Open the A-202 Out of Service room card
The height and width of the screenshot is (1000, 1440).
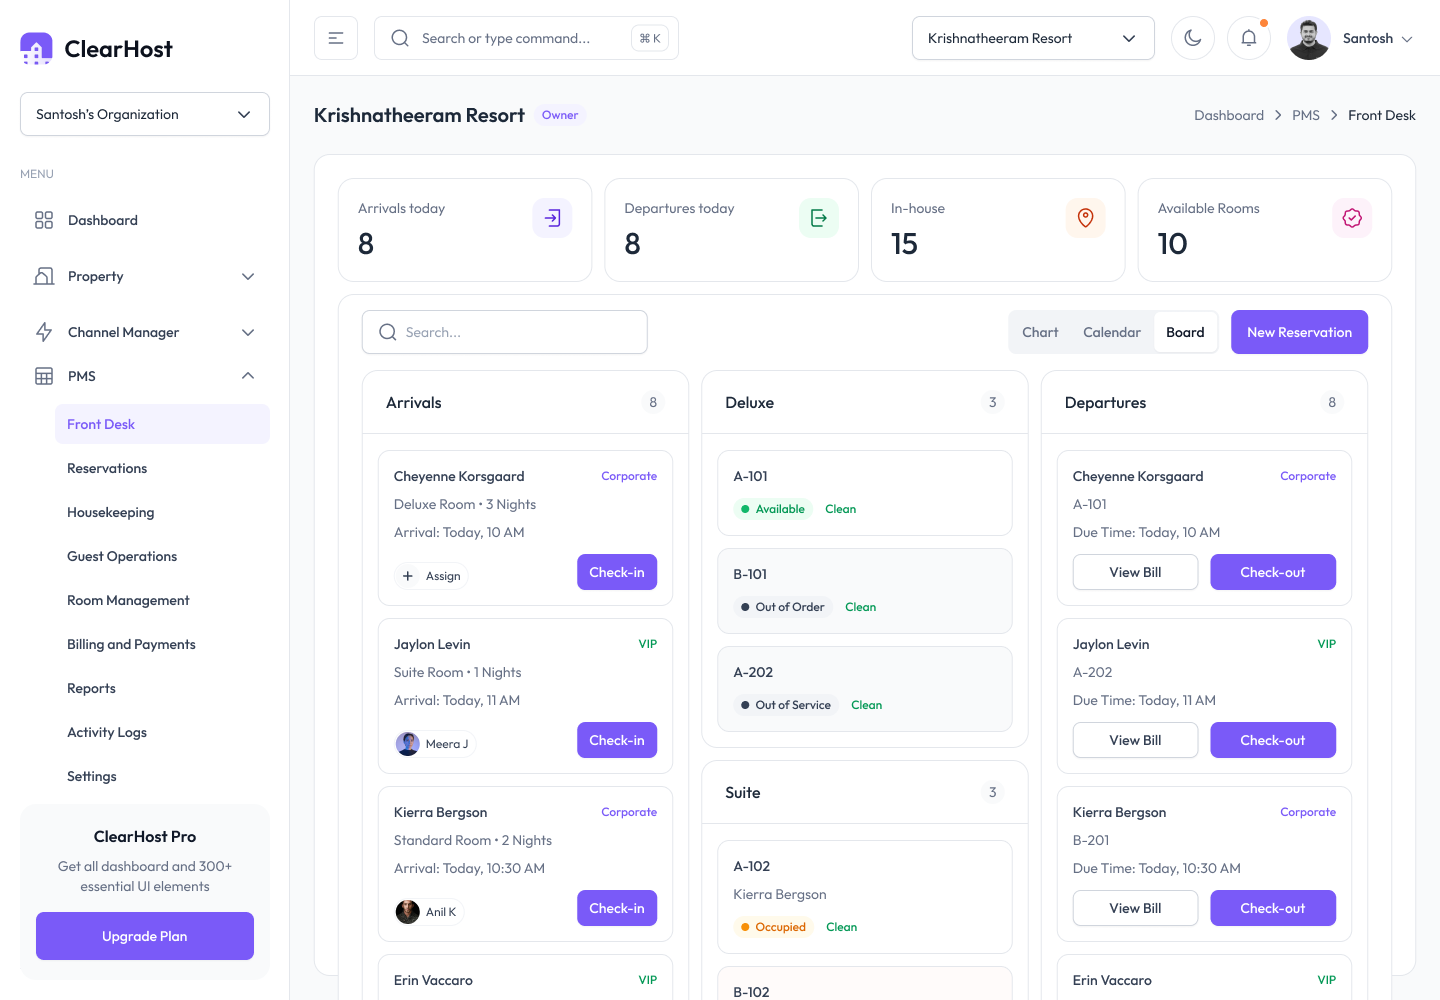[865, 689]
